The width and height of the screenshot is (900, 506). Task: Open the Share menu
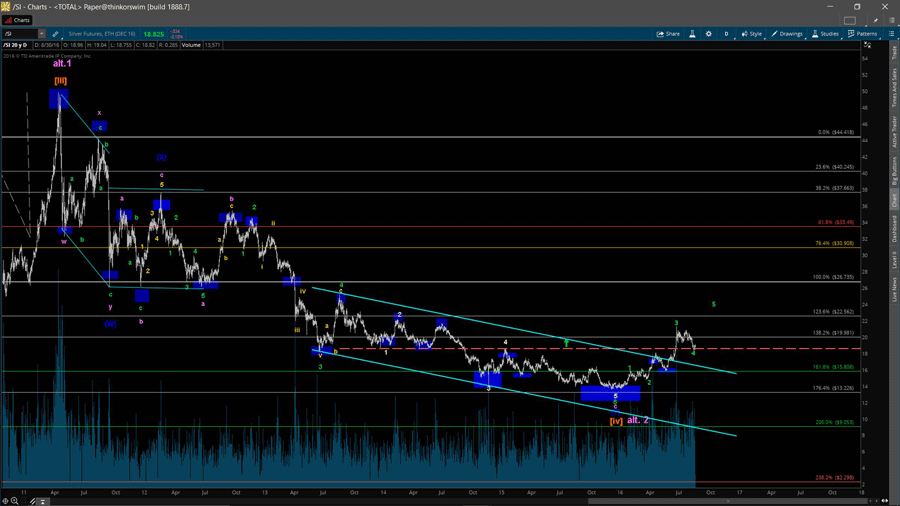(x=668, y=34)
